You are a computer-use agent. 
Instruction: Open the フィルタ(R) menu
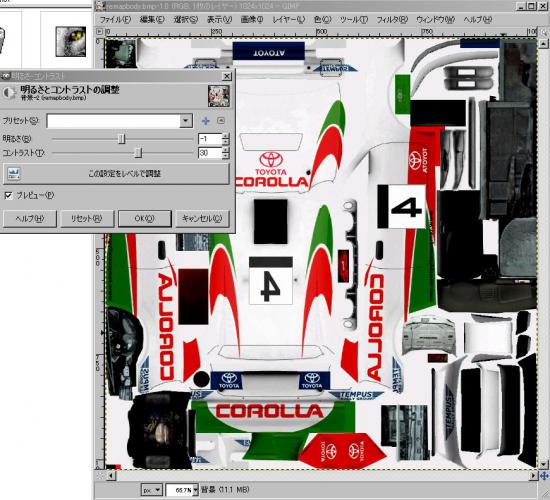(x=392, y=20)
